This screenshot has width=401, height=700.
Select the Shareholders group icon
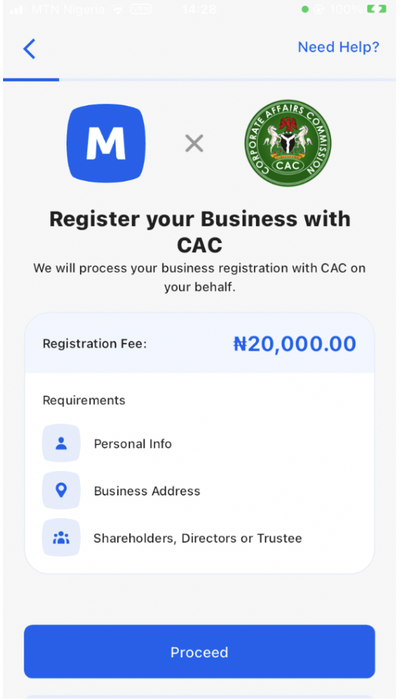coord(61,538)
